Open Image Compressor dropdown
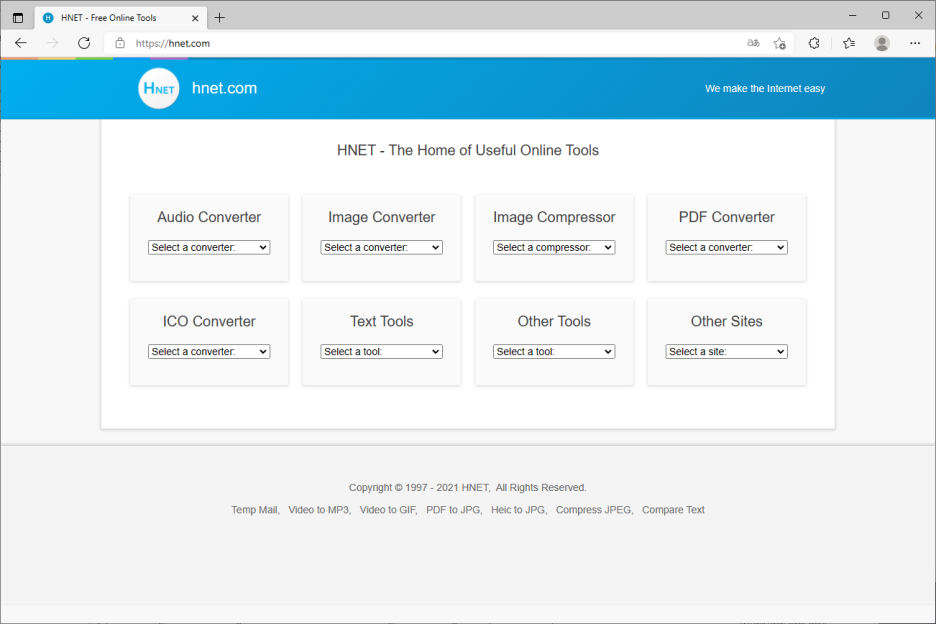The width and height of the screenshot is (936, 624). click(554, 247)
